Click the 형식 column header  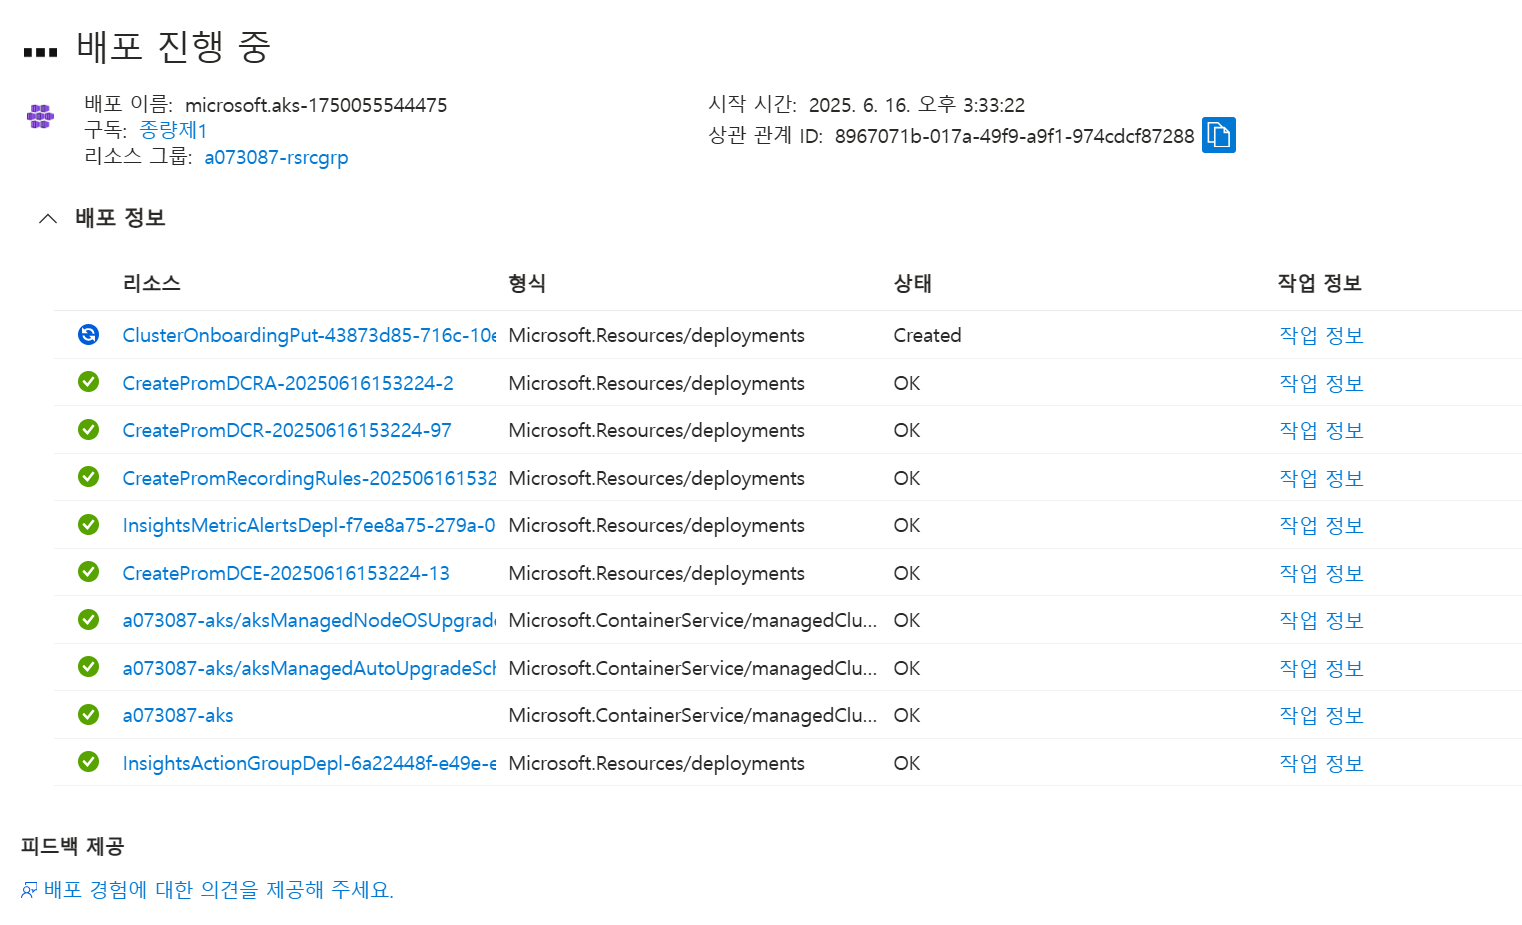point(527,283)
